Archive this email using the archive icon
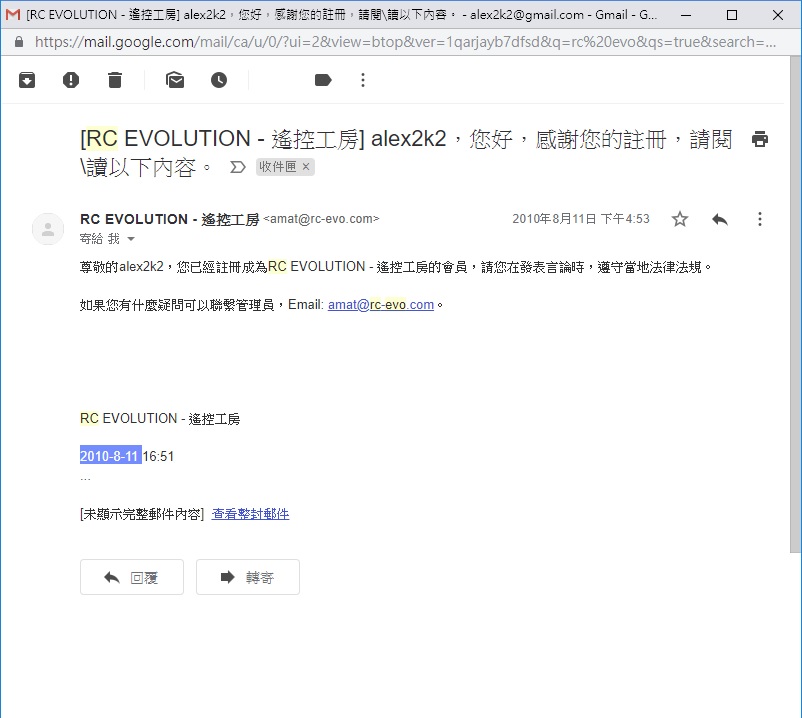This screenshot has height=718, width=802. tap(27, 80)
